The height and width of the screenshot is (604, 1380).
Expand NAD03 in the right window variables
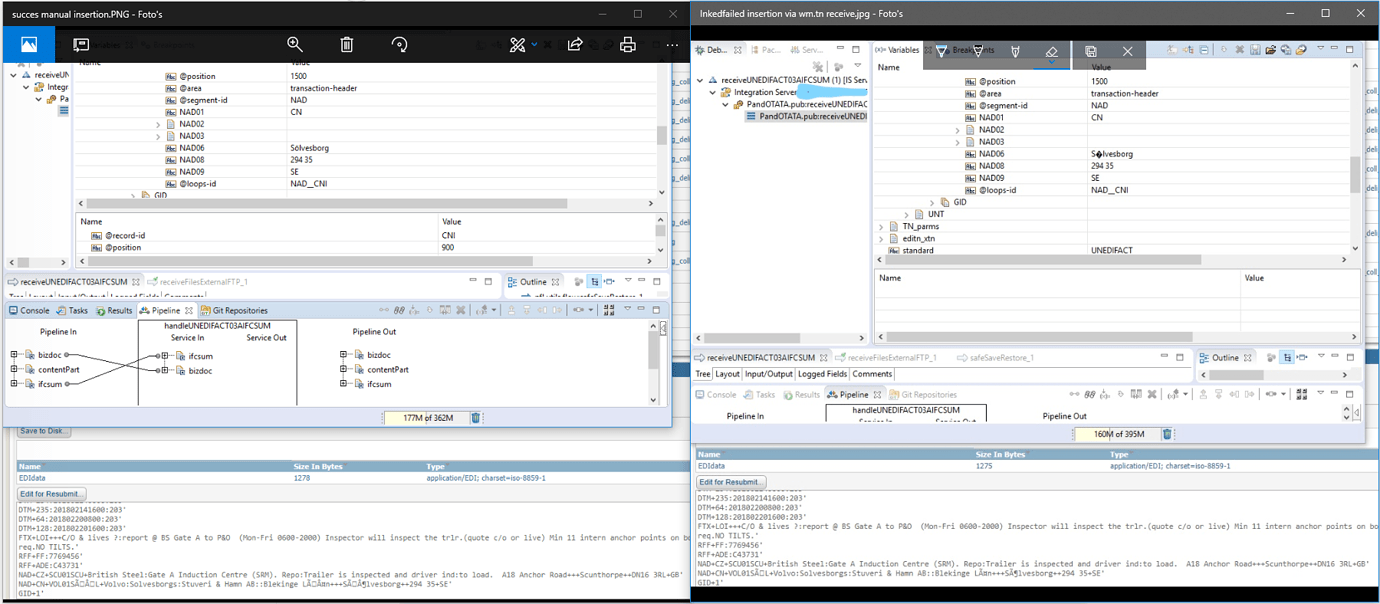point(957,142)
